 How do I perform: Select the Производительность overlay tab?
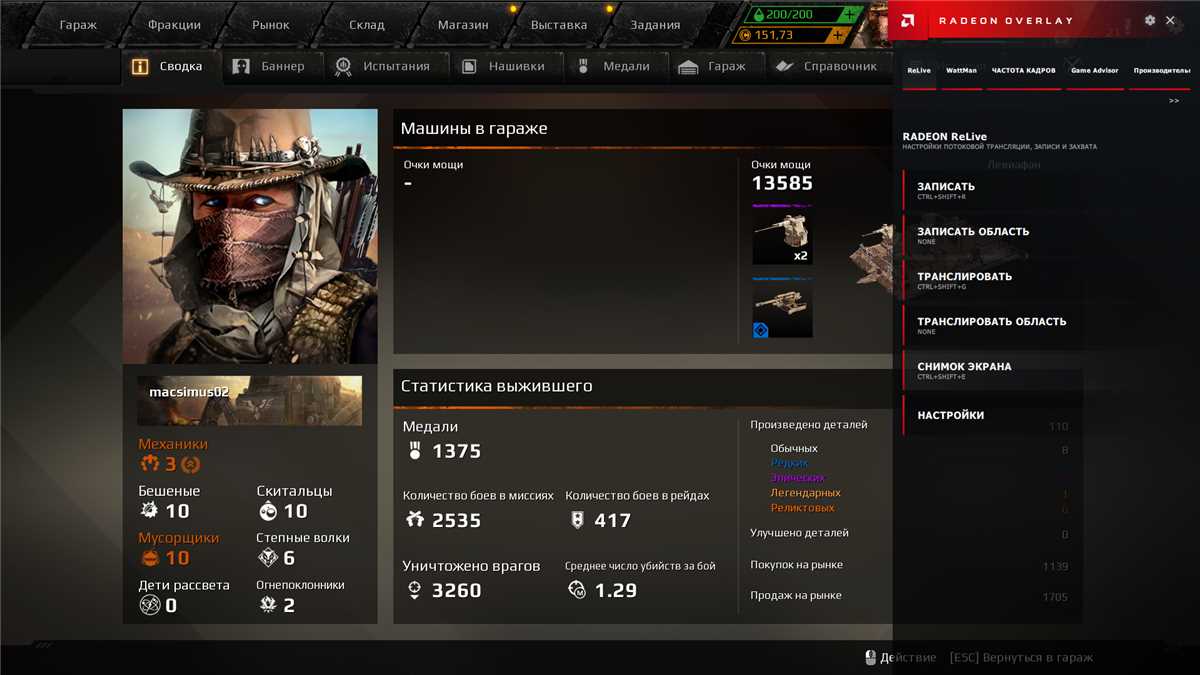click(x=1160, y=71)
